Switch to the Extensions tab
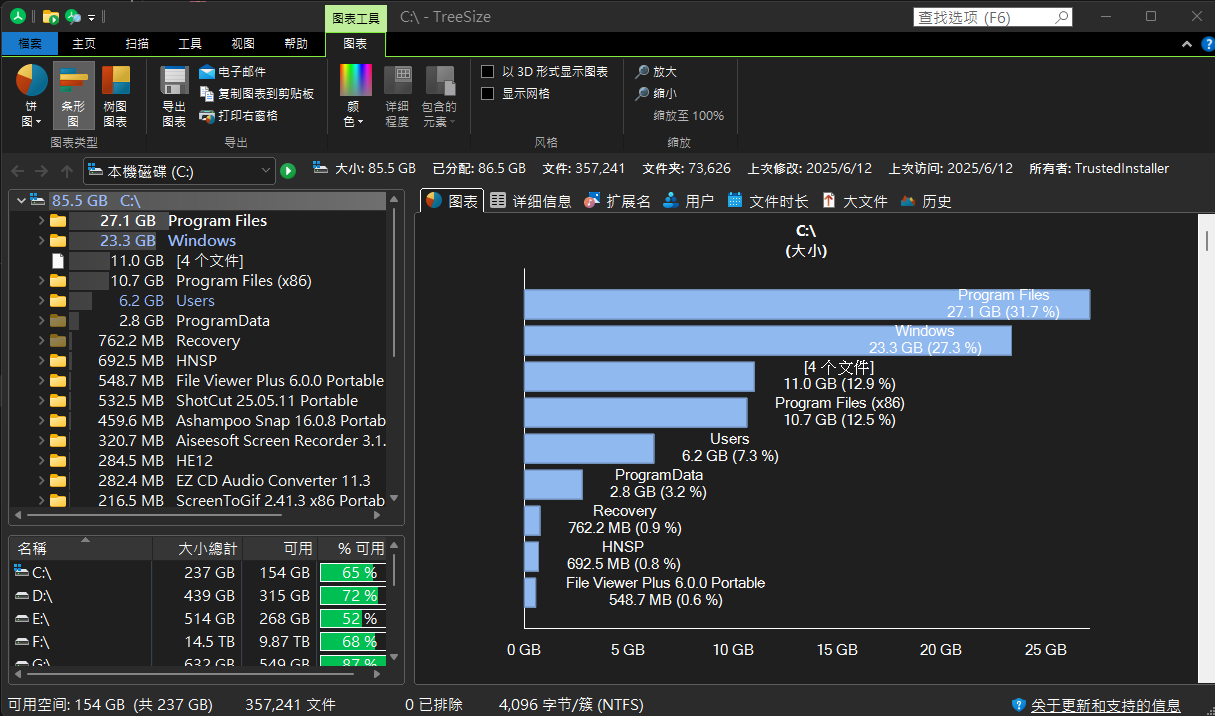1215x716 pixels. coord(617,201)
